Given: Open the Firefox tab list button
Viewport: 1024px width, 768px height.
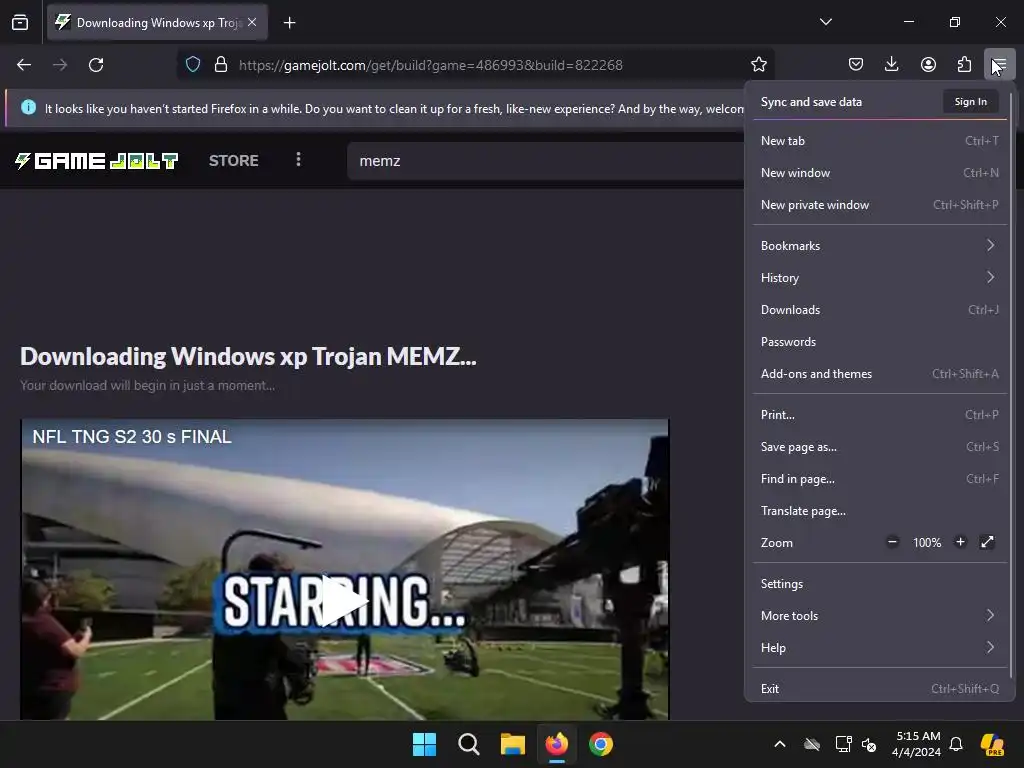Looking at the screenshot, I should coord(20,22).
